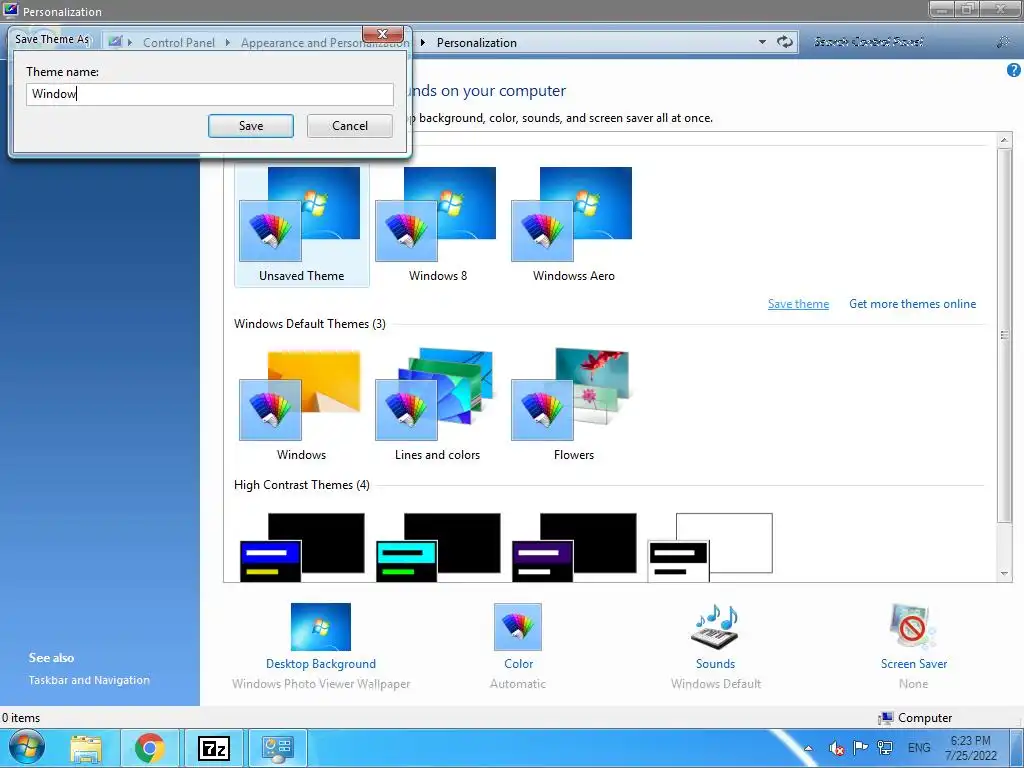
Task: Show hidden tray icons arrow
Action: (808, 748)
